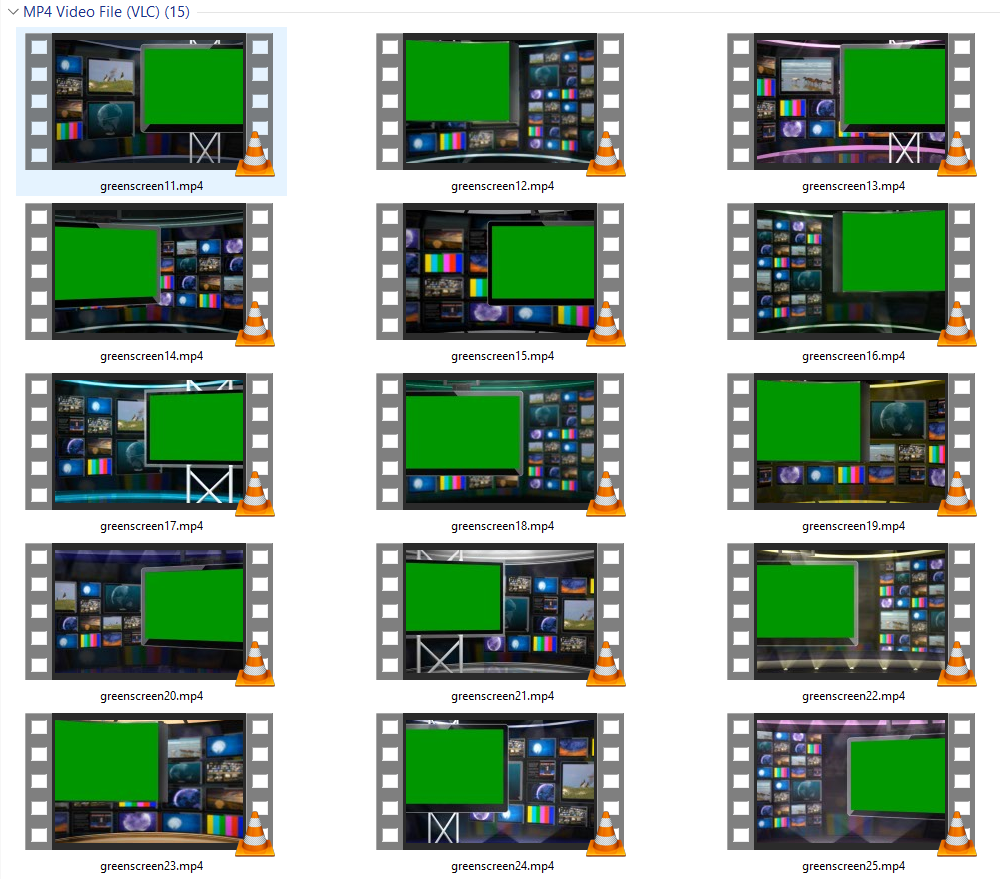Click the file name greenscreen20.mp4
The height and width of the screenshot is (894, 1000).
[x=152, y=696]
